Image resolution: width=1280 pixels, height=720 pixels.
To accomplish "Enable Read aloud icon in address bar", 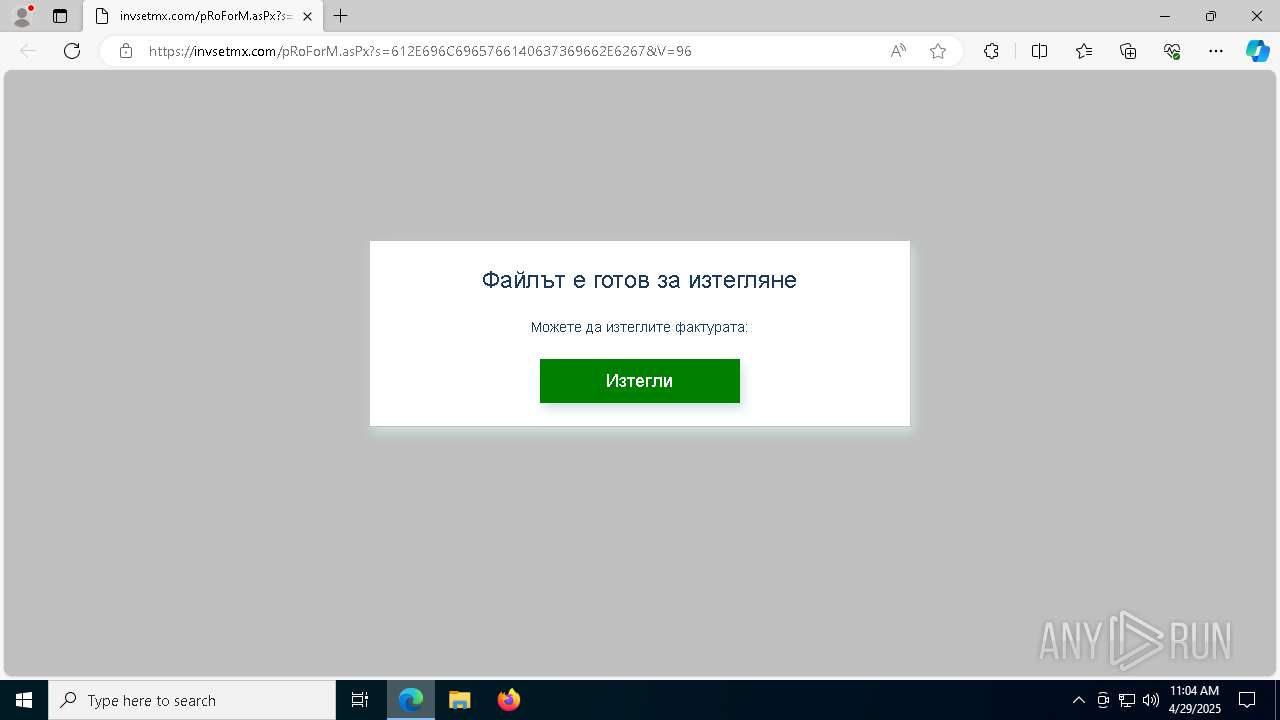I will (x=898, y=51).
